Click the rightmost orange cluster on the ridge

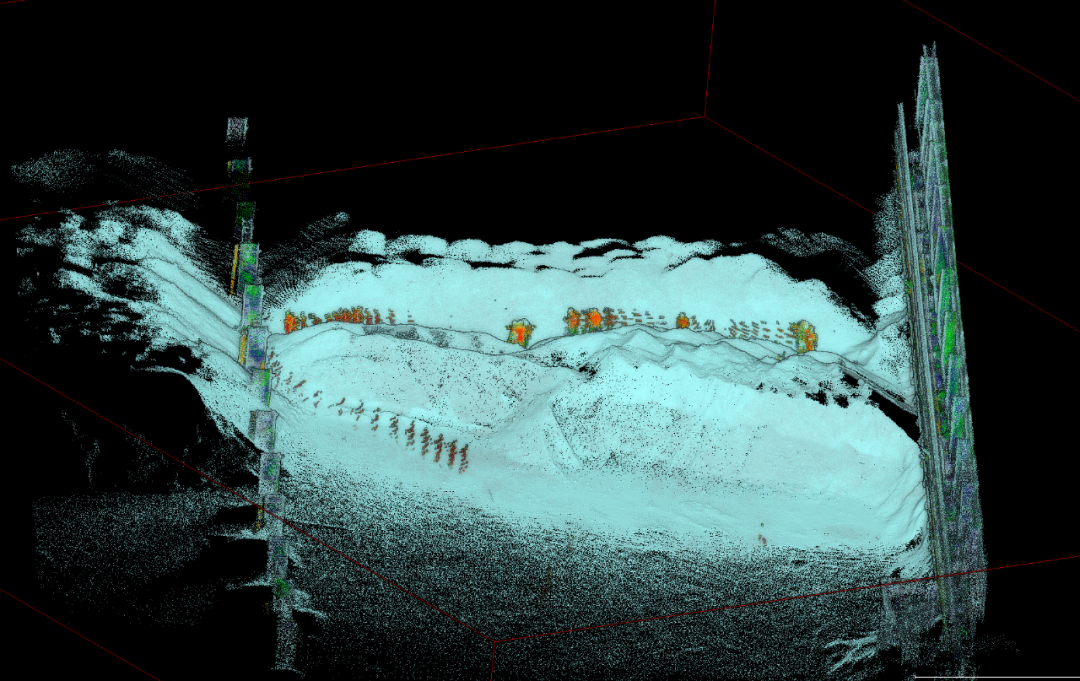[803, 335]
